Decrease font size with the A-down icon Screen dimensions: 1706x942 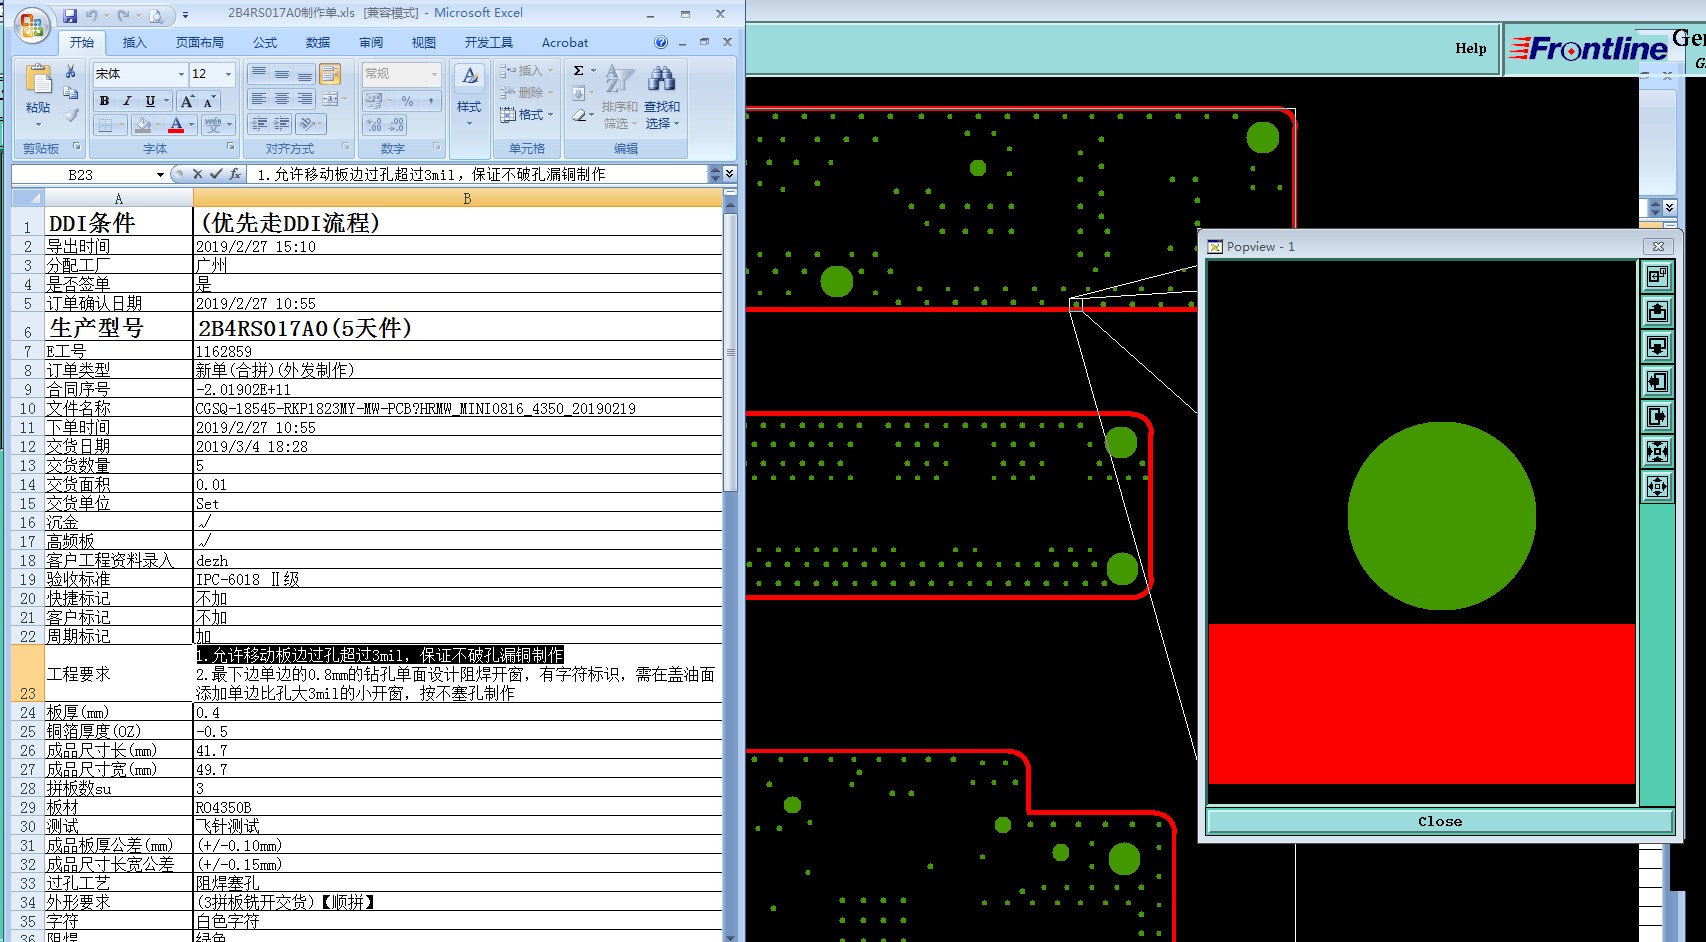[208, 101]
